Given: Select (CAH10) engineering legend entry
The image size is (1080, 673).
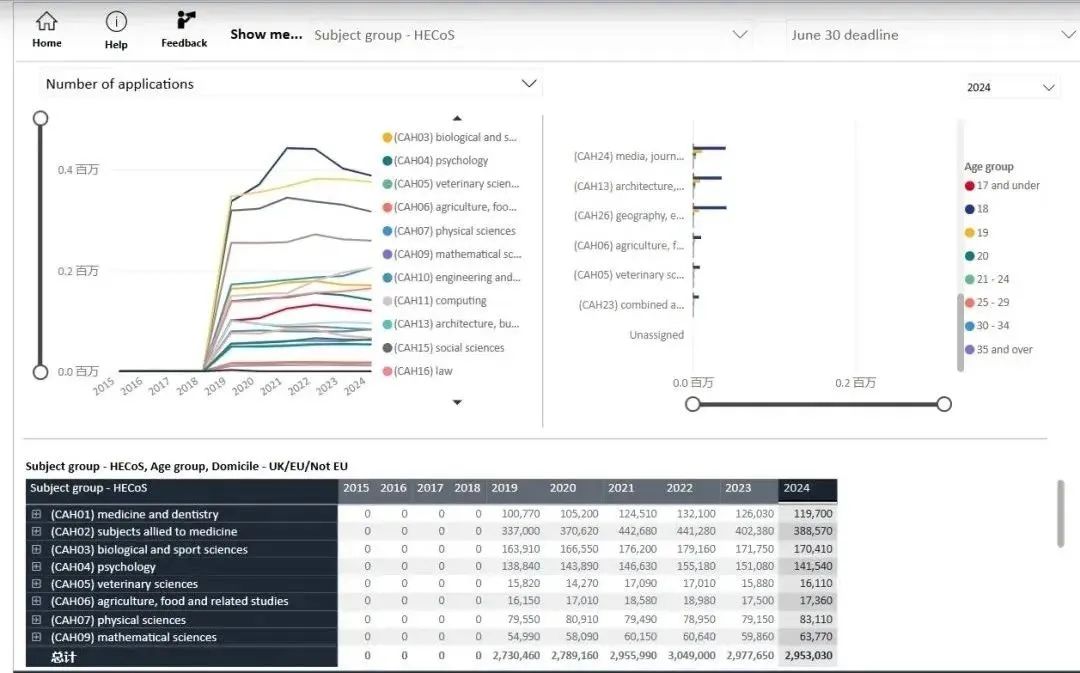Looking at the screenshot, I should [452, 278].
